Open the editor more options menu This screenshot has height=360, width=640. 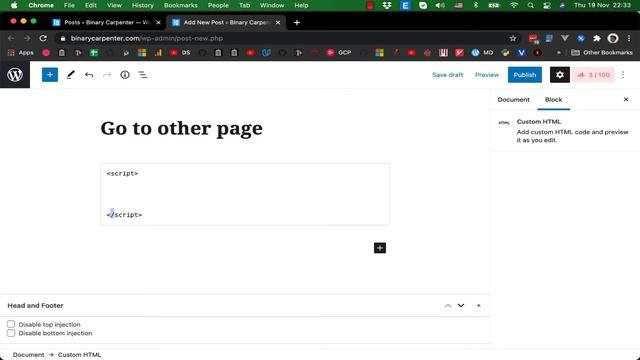point(623,75)
